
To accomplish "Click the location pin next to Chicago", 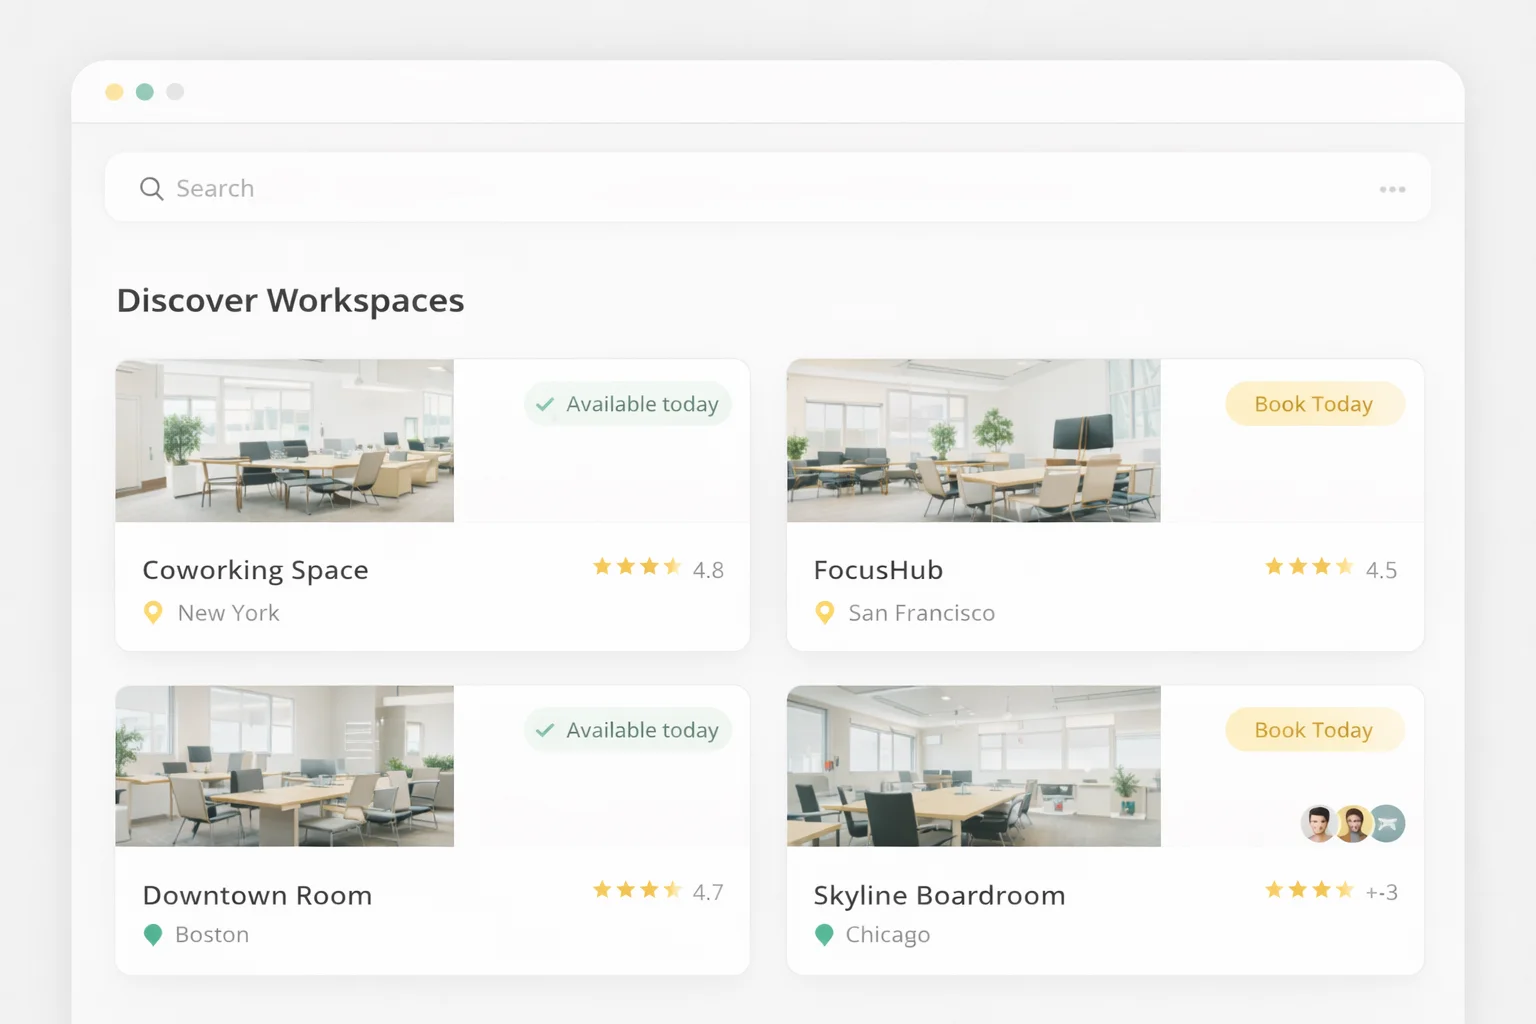I will (824, 935).
